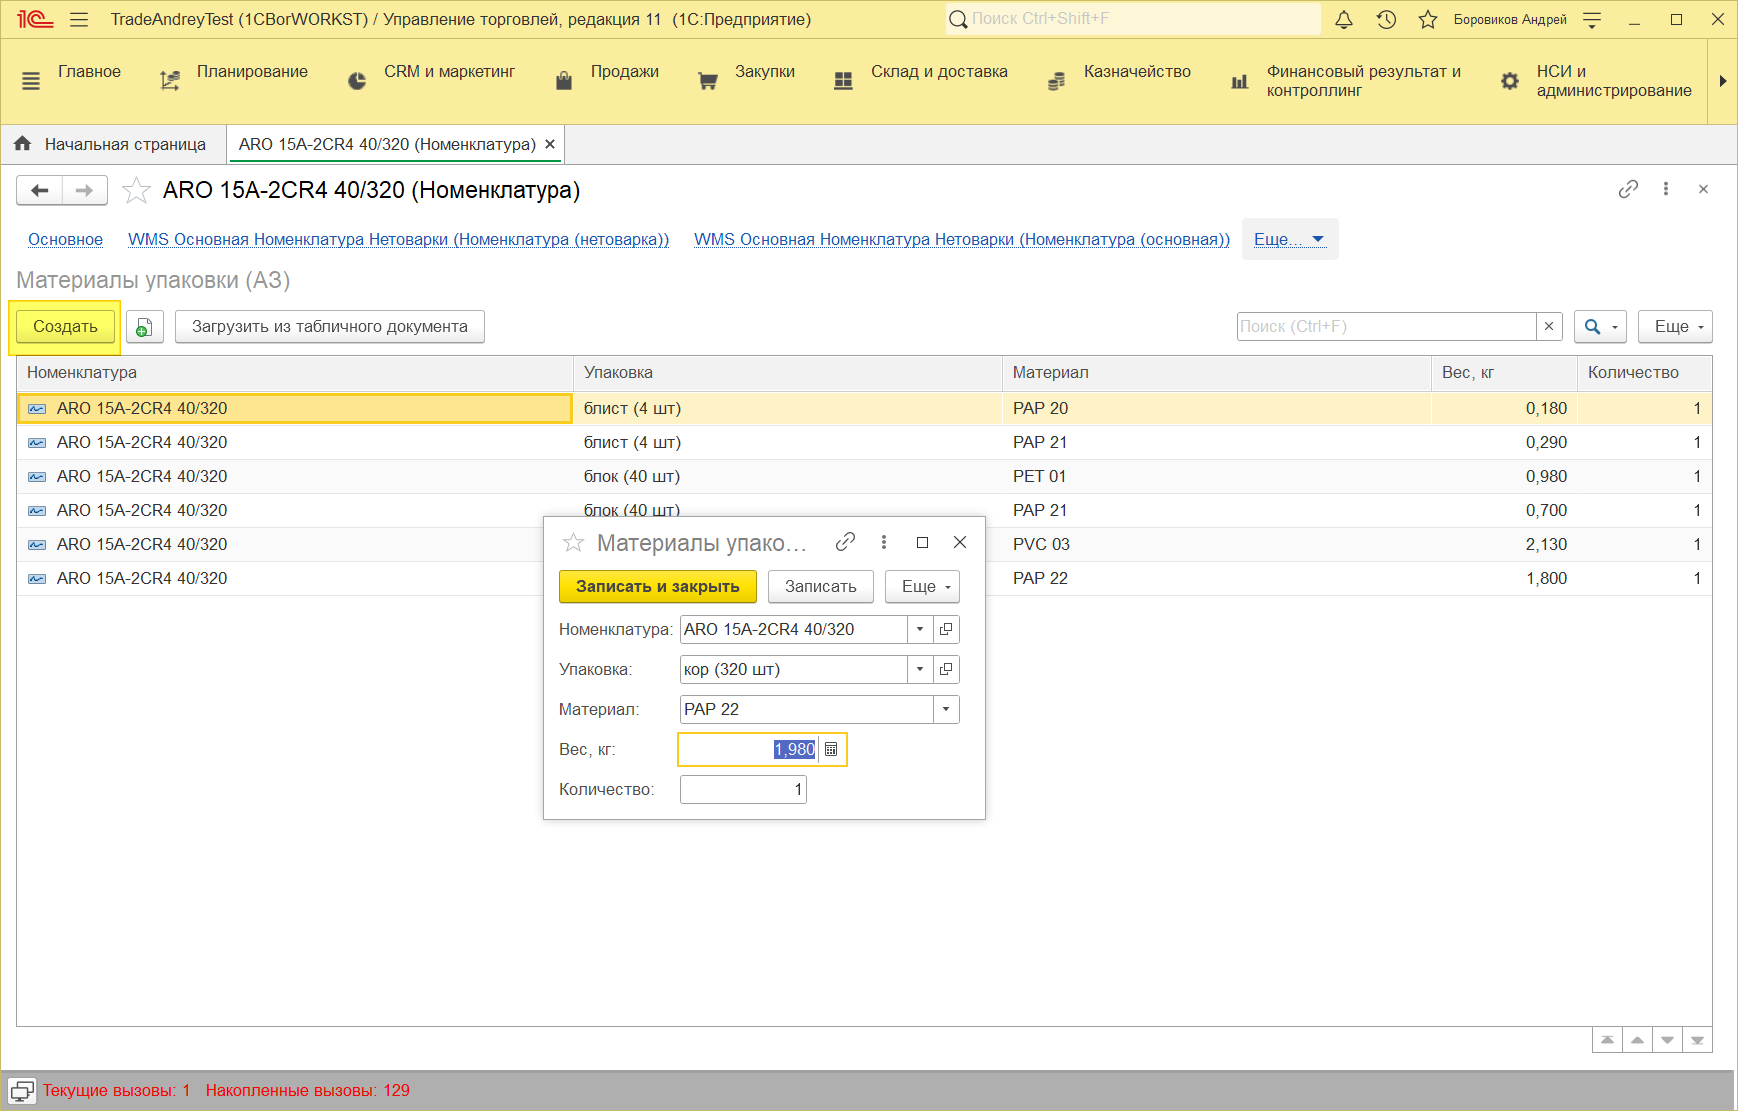The width and height of the screenshot is (1738, 1111).
Task: Add ARO 15A-2CR4 page to favorites star
Action: click(x=136, y=190)
